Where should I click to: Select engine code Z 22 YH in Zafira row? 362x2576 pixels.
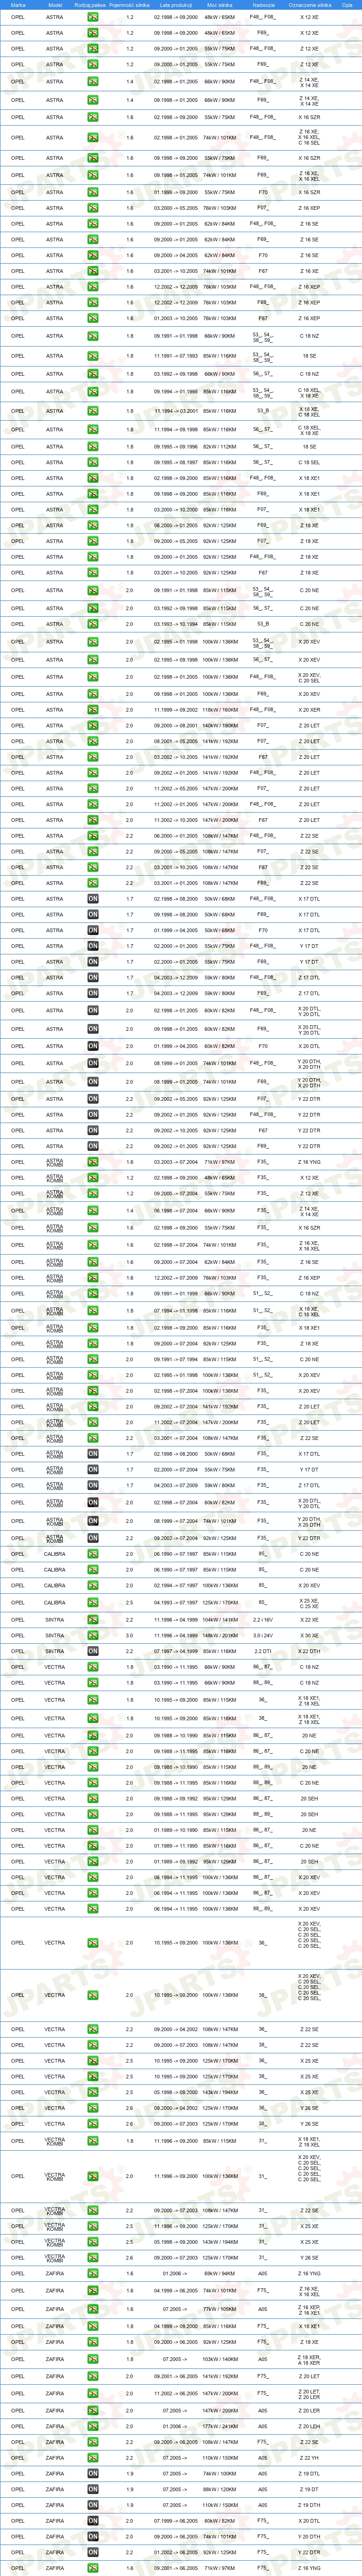coord(310,2458)
